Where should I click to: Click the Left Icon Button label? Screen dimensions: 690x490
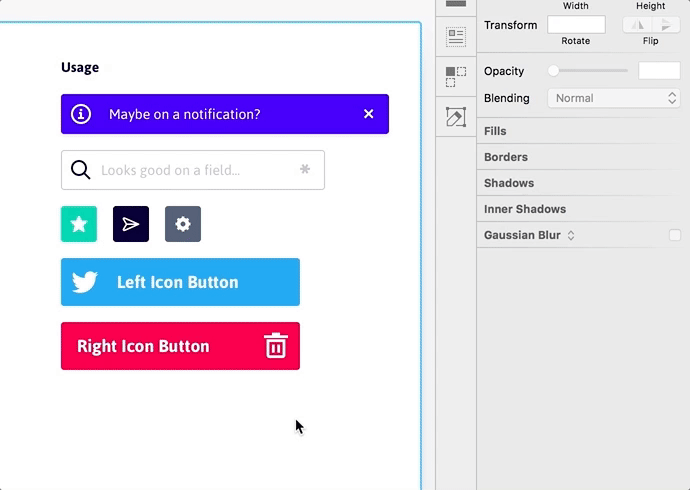[x=177, y=282]
